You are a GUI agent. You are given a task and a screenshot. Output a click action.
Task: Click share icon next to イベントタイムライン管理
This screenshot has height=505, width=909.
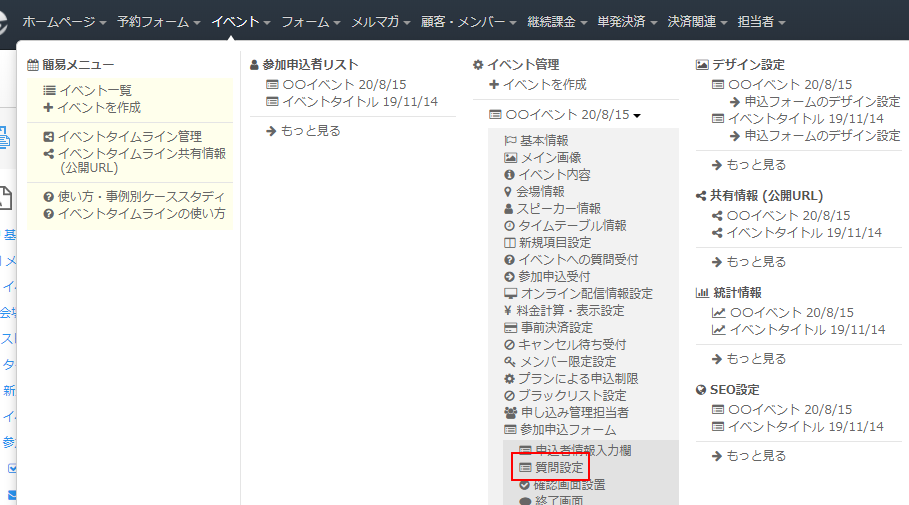[x=49, y=137]
